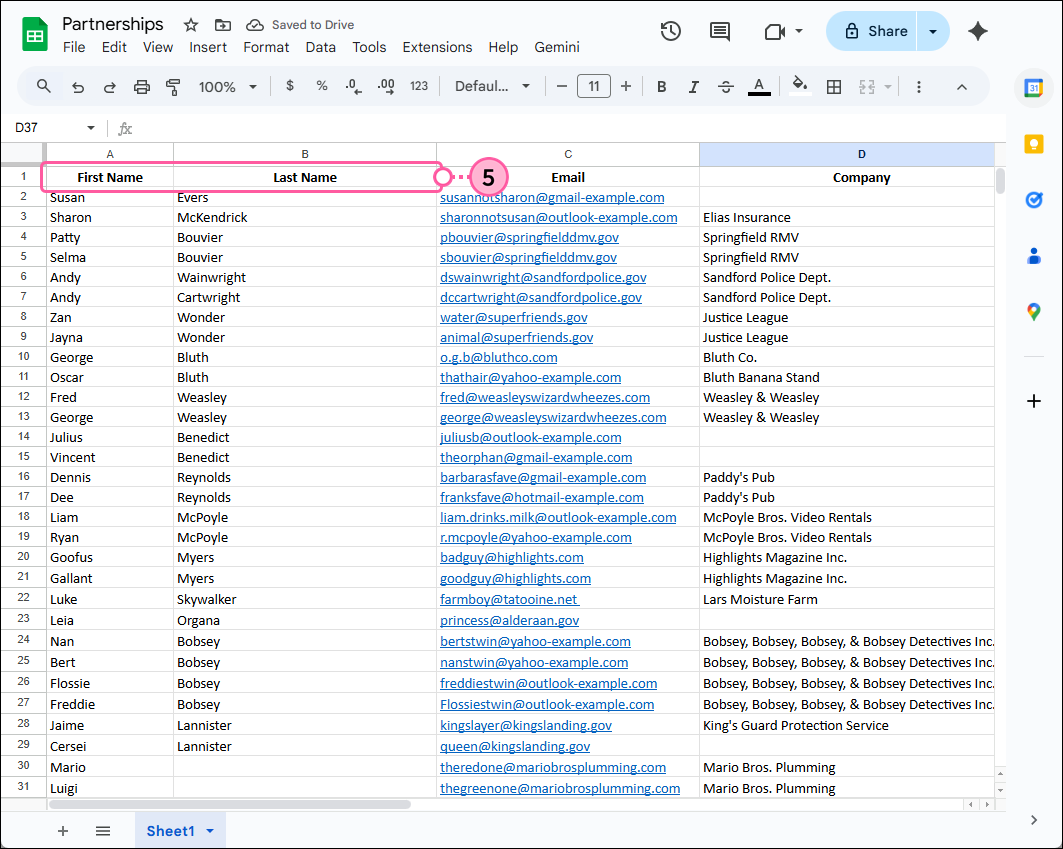
Task: Apply percent format
Action: [x=321, y=86]
